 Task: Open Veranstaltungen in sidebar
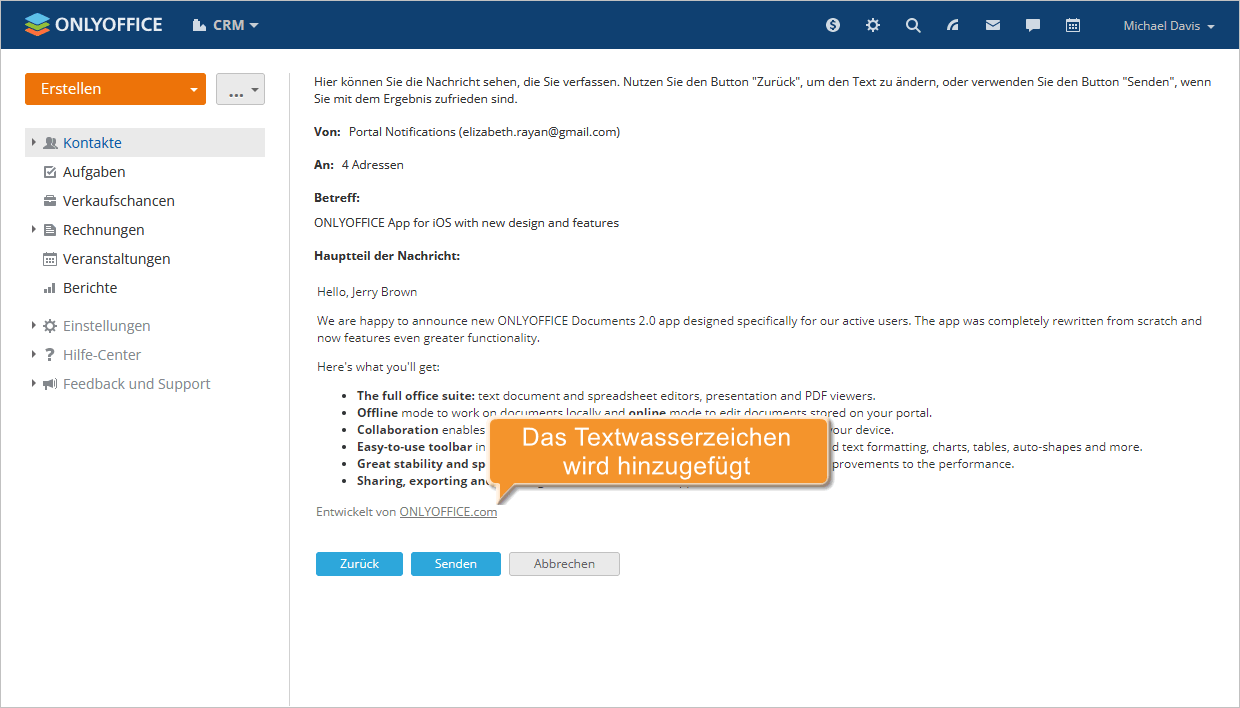(117, 259)
